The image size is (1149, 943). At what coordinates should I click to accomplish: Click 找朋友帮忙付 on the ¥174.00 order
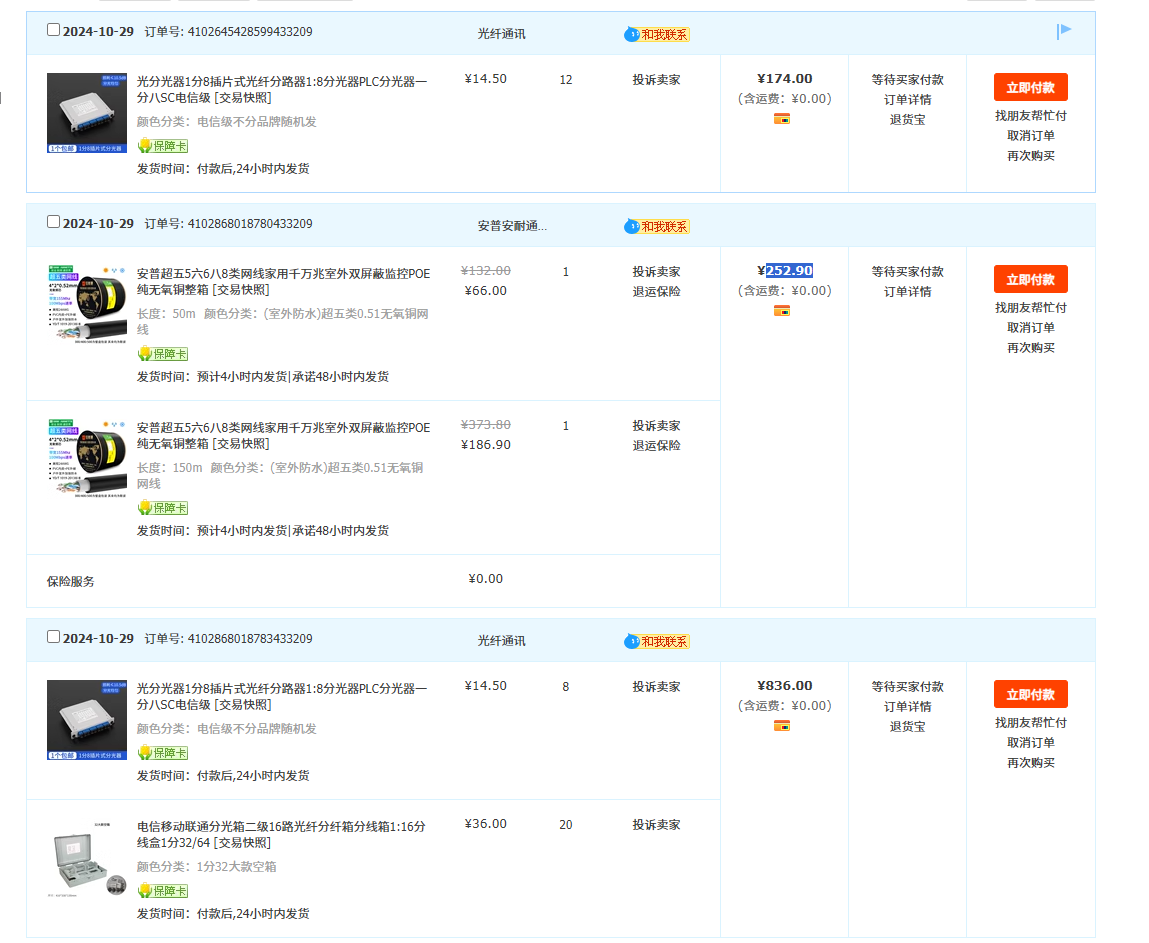click(x=1030, y=116)
